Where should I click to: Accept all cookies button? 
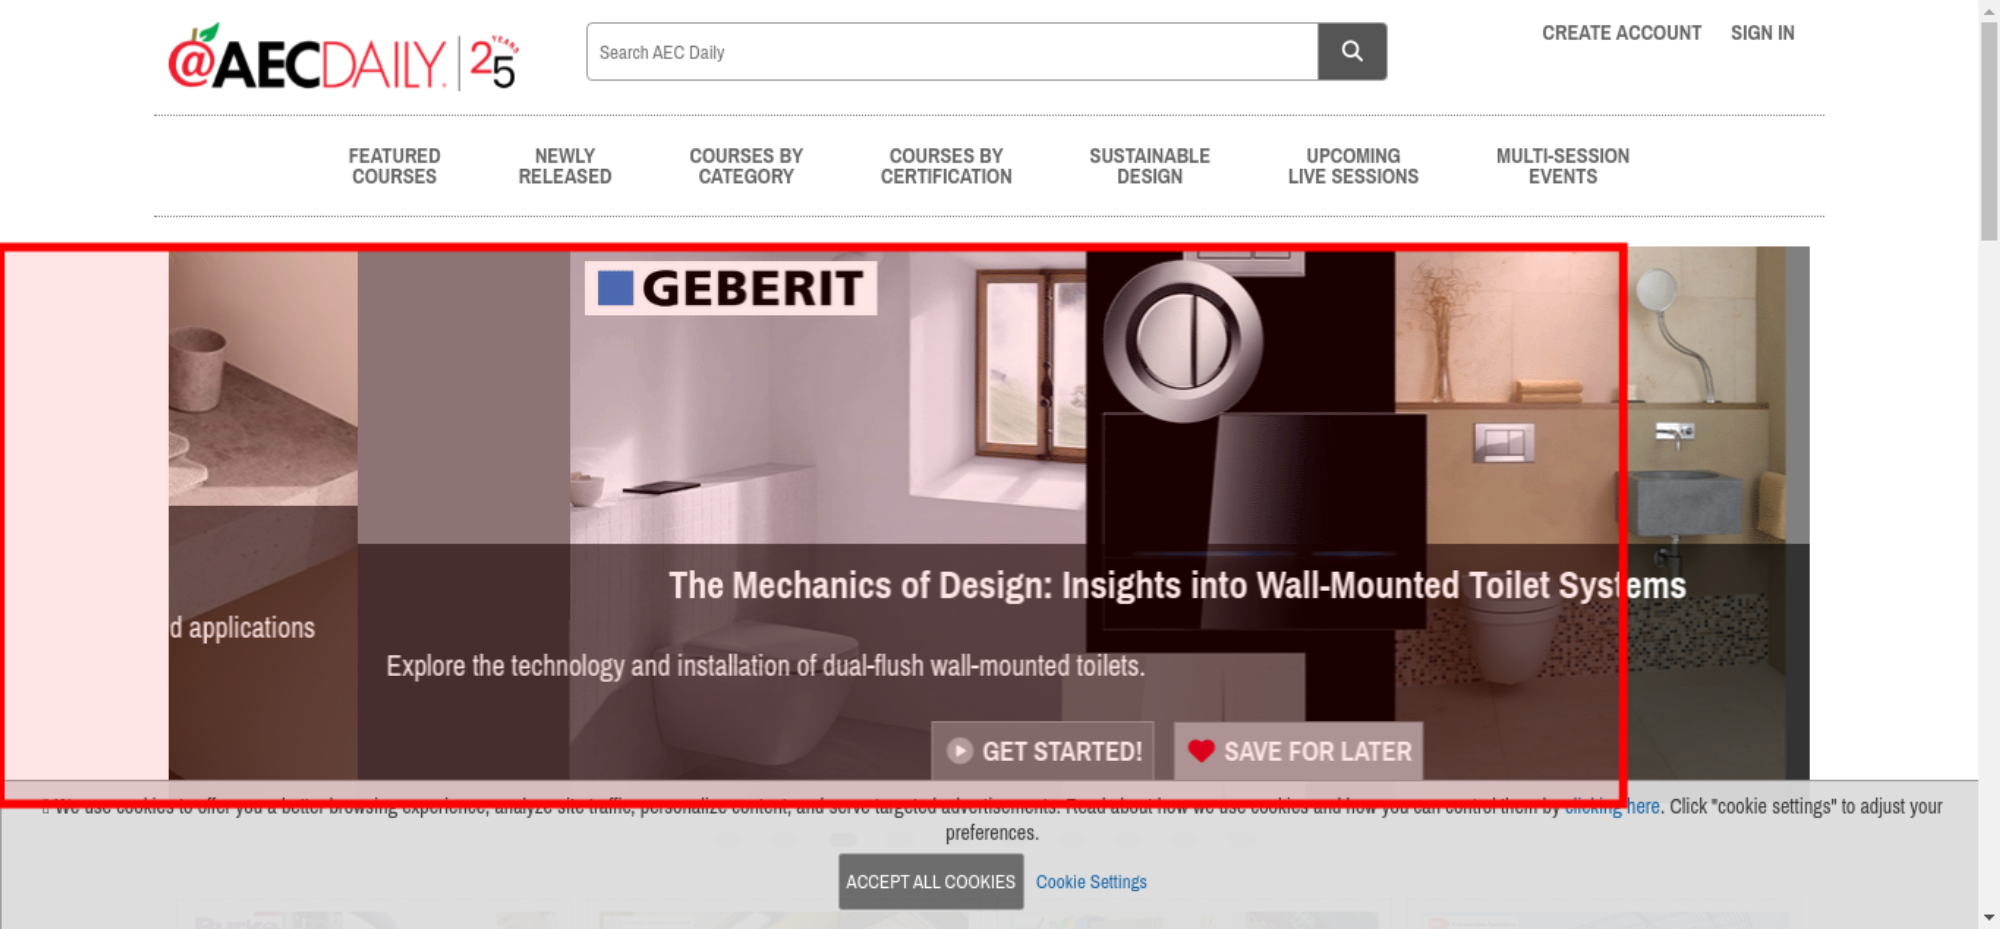[x=931, y=882]
